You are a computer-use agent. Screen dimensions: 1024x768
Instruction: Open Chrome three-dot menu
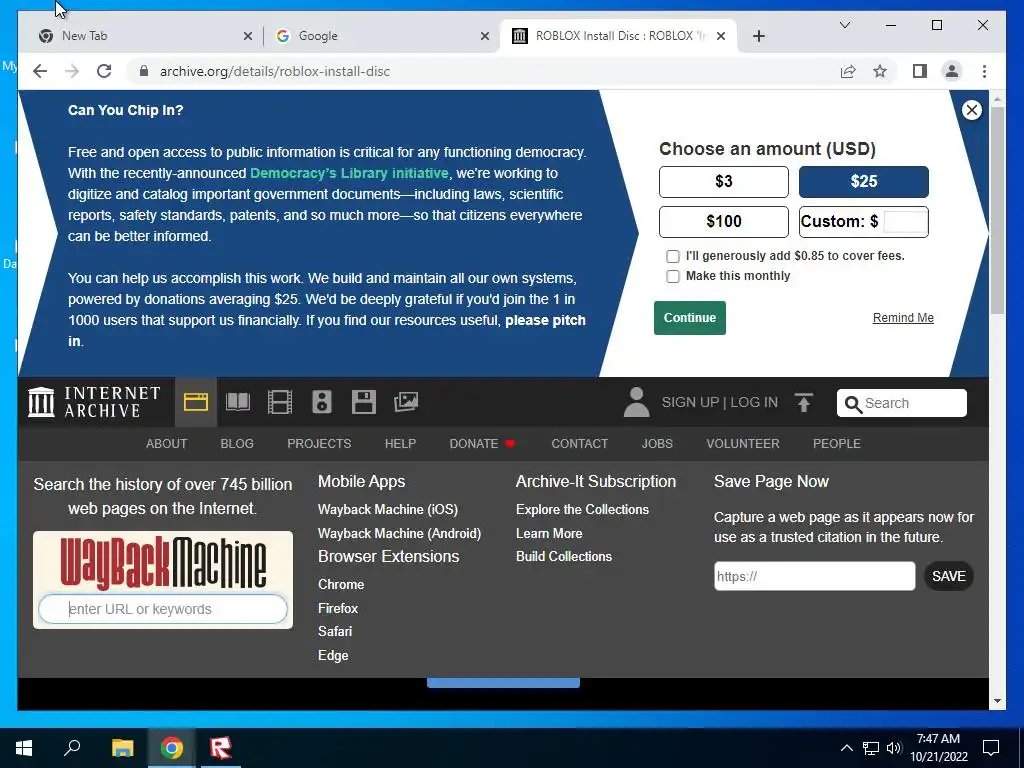(x=984, y=71)
